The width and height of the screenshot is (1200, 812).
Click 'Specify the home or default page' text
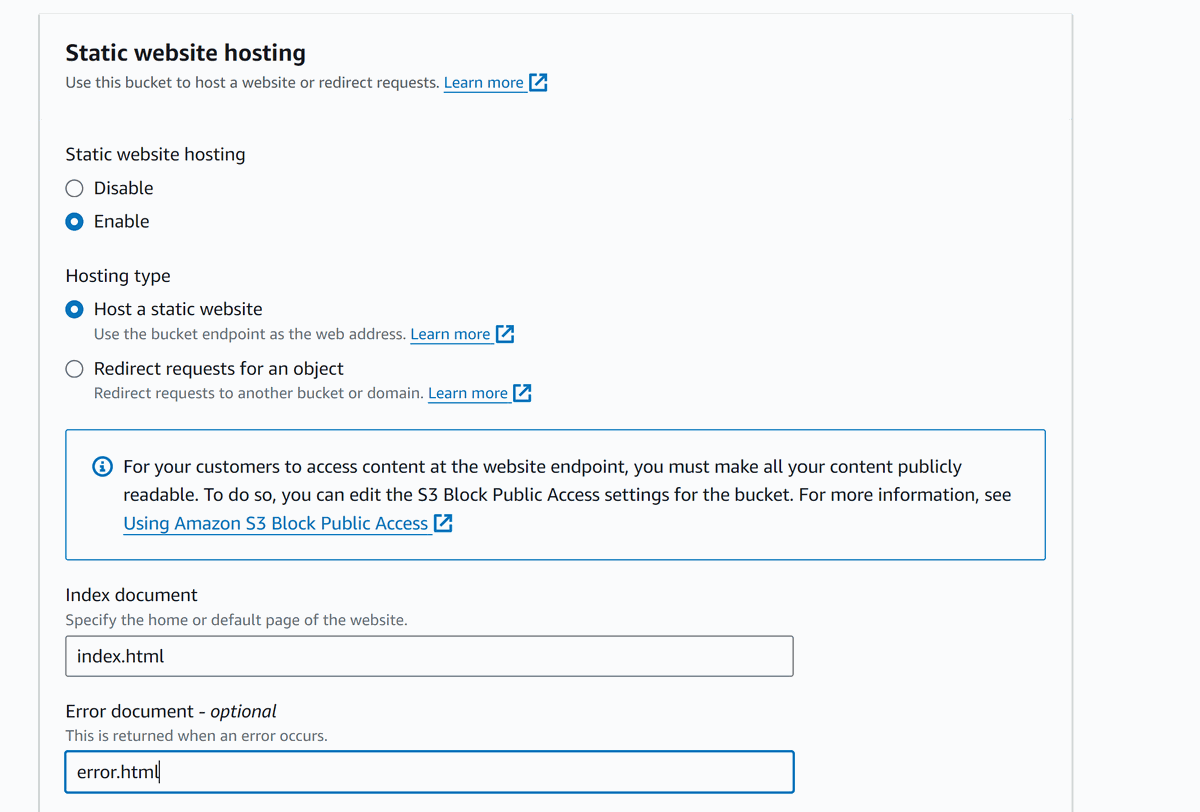pos(236,620)
